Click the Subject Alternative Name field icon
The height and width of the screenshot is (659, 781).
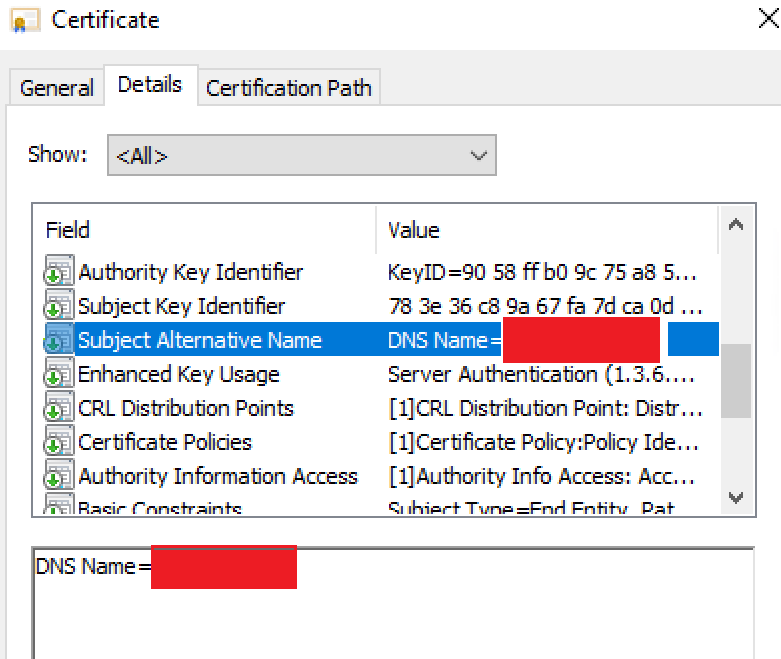59,338
